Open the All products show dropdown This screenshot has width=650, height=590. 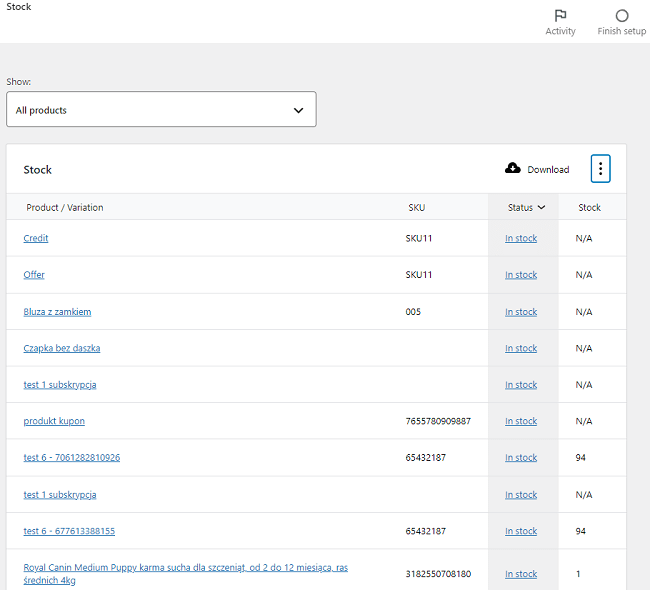coord(161,109)
